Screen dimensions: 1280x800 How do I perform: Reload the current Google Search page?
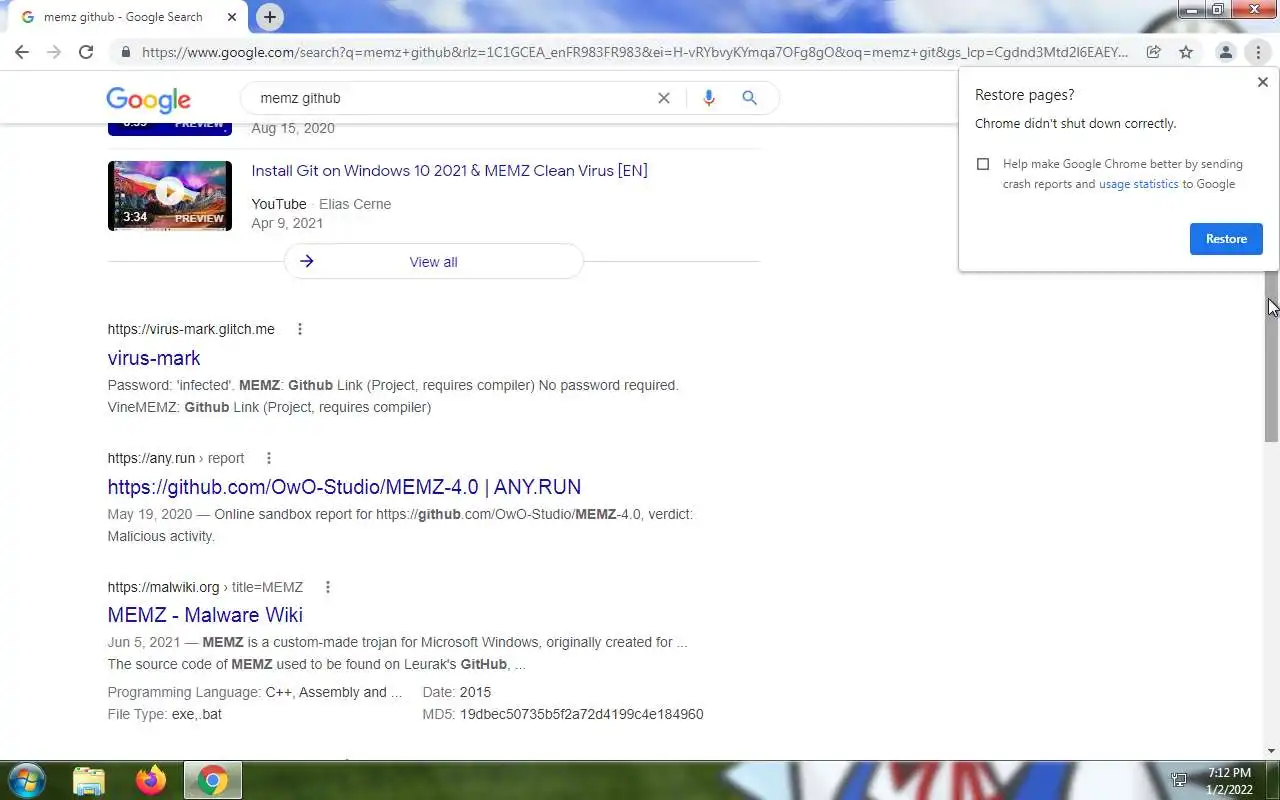pos(86,52)
